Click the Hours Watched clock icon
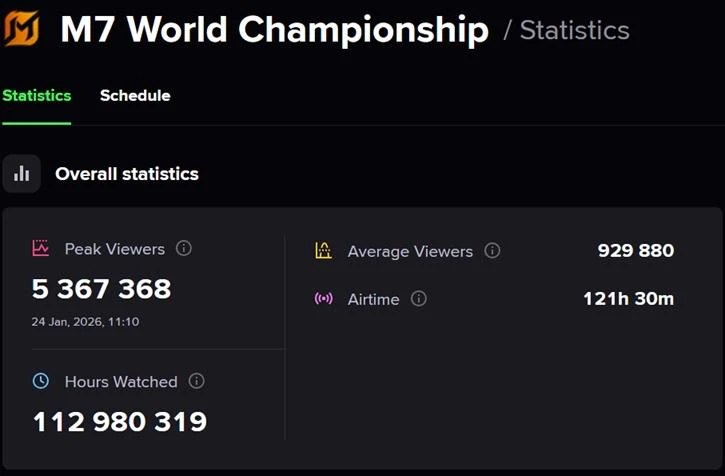 41,381
